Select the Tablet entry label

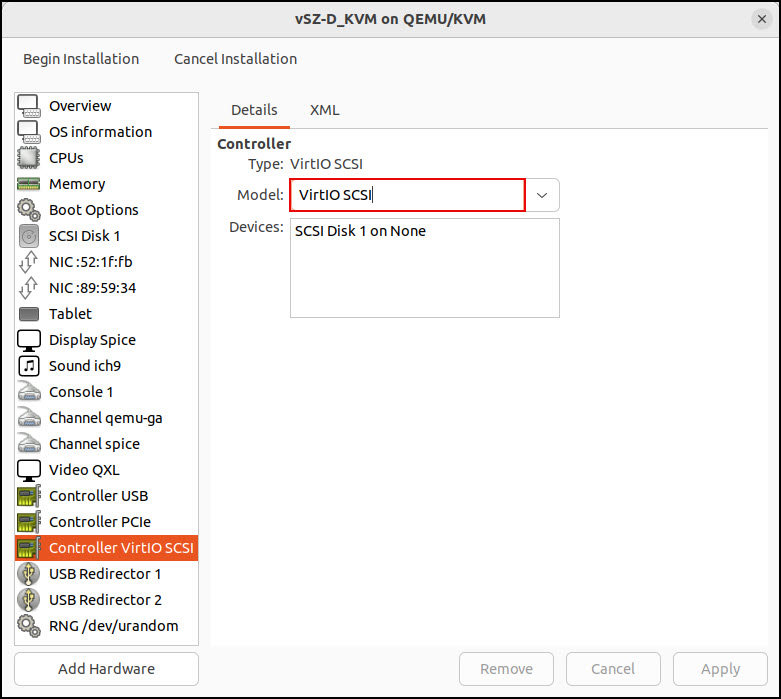coord(70,314)
